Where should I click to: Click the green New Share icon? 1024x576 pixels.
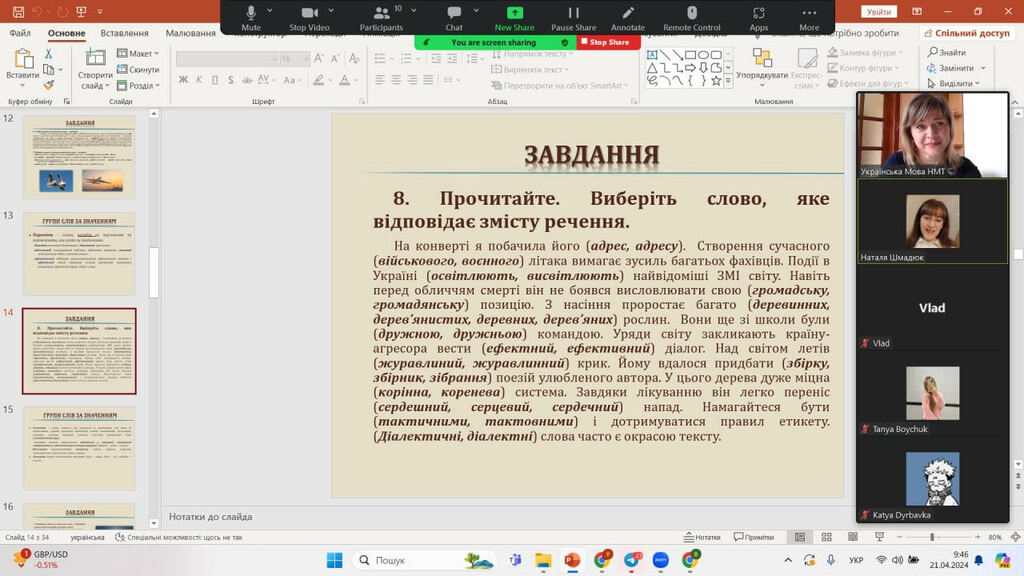515,13
